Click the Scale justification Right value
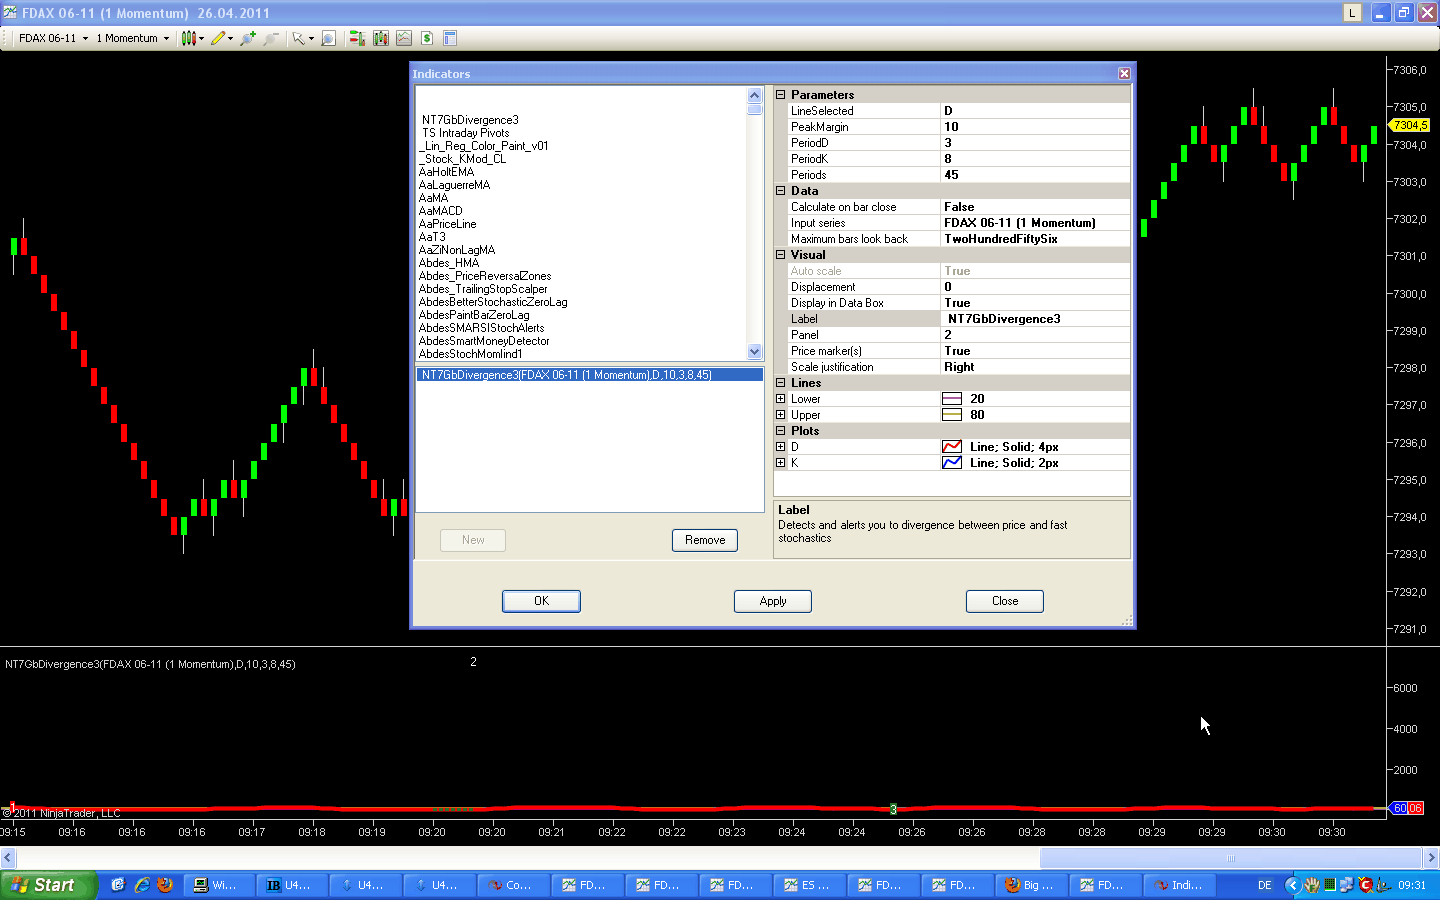 click(1035, 367)
